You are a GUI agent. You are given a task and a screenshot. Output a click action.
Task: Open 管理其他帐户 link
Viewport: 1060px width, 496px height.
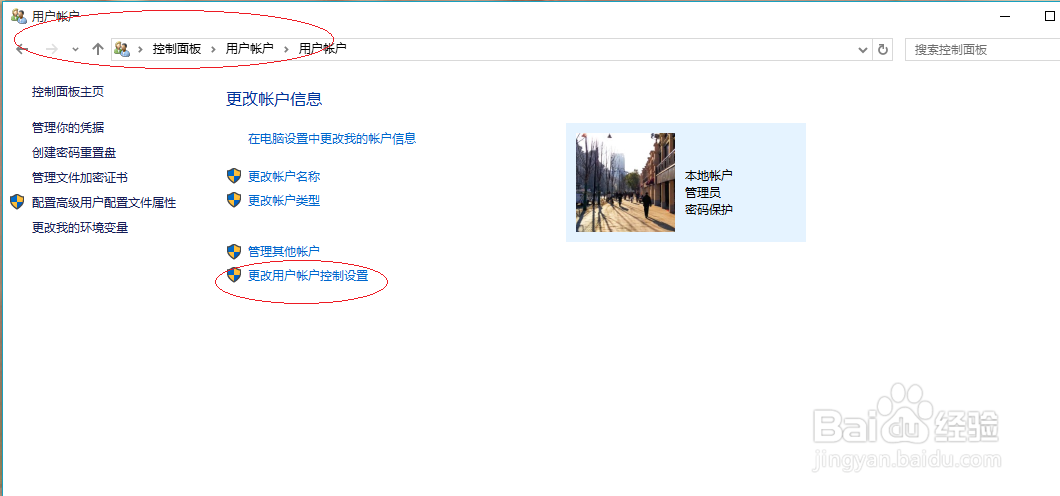(284, 251)
